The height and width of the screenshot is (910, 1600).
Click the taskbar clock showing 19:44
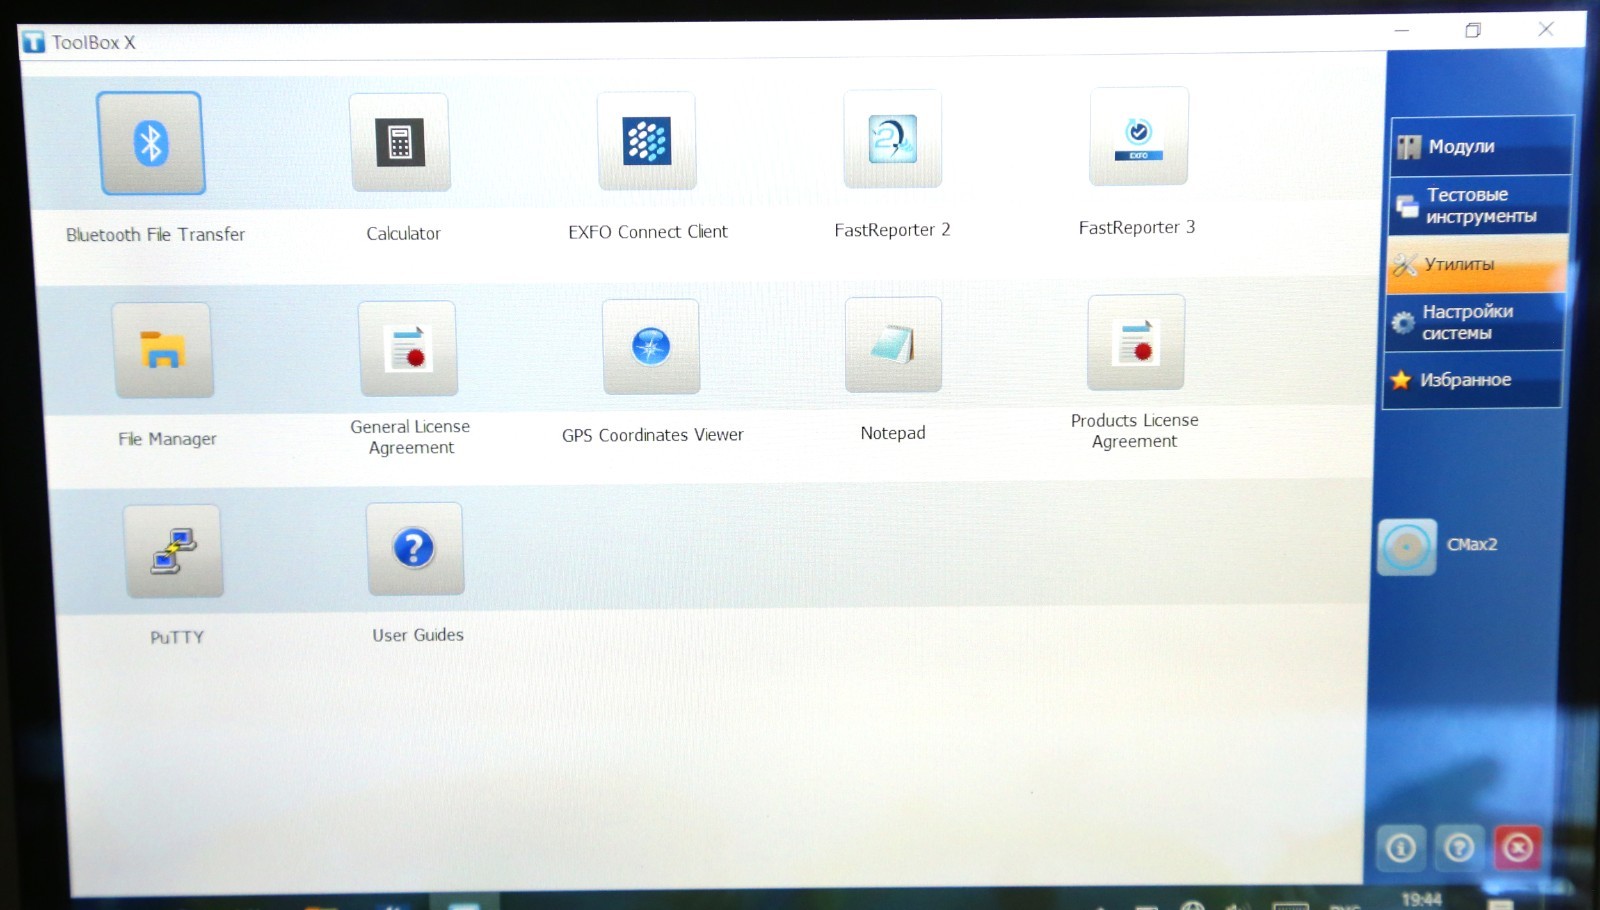(1421, 899)
